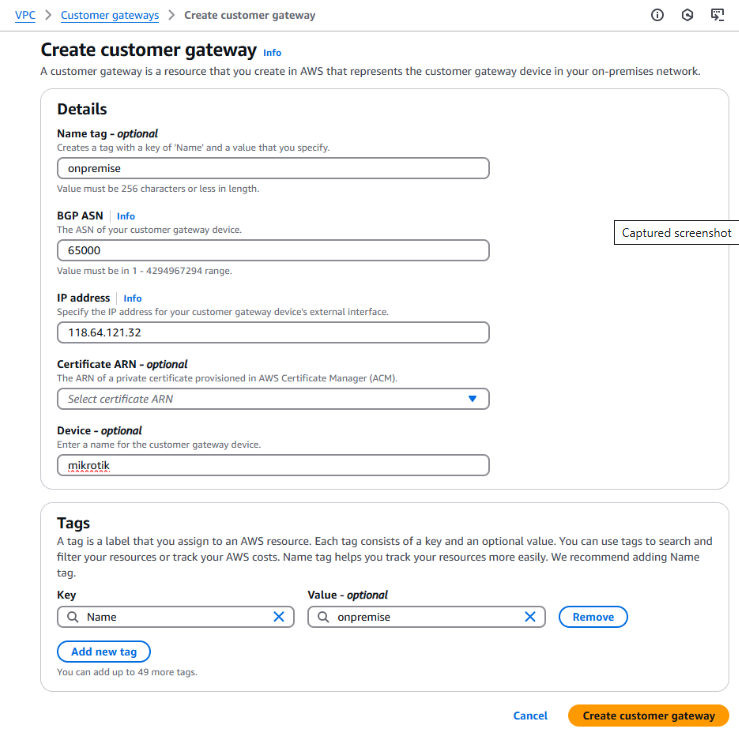The image size is (739, 744).
Task: Click the search icon in Value field
Action: pyautogui.click(x=323, y=616)
